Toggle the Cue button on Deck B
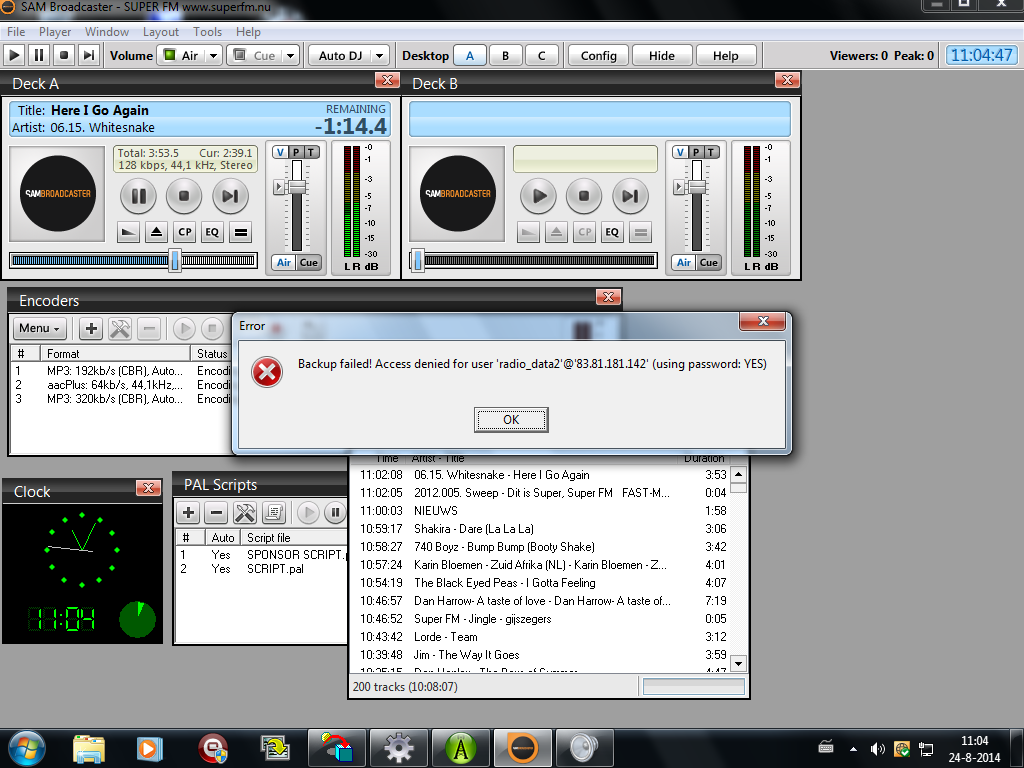The height and width of the screenshot is (768, 1024). tap(708, 263)
